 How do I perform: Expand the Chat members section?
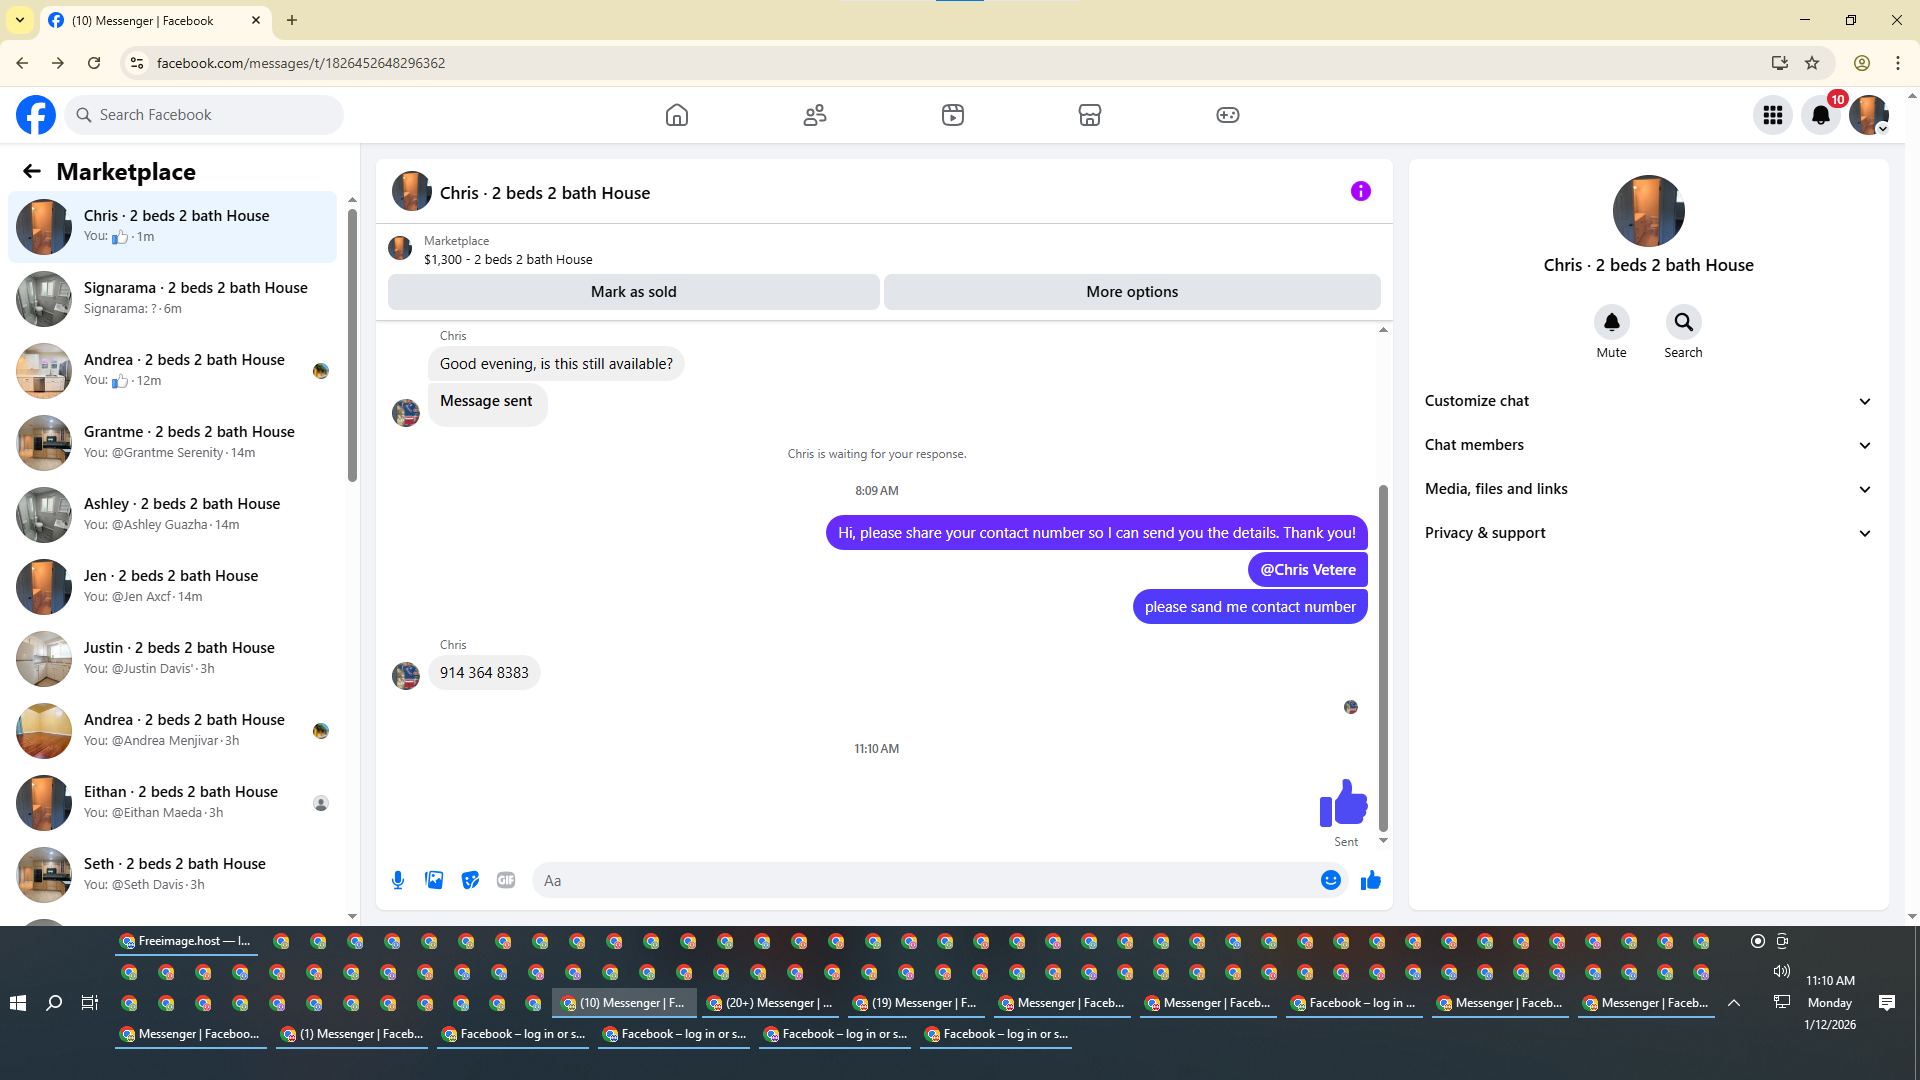coord(1647,445)
